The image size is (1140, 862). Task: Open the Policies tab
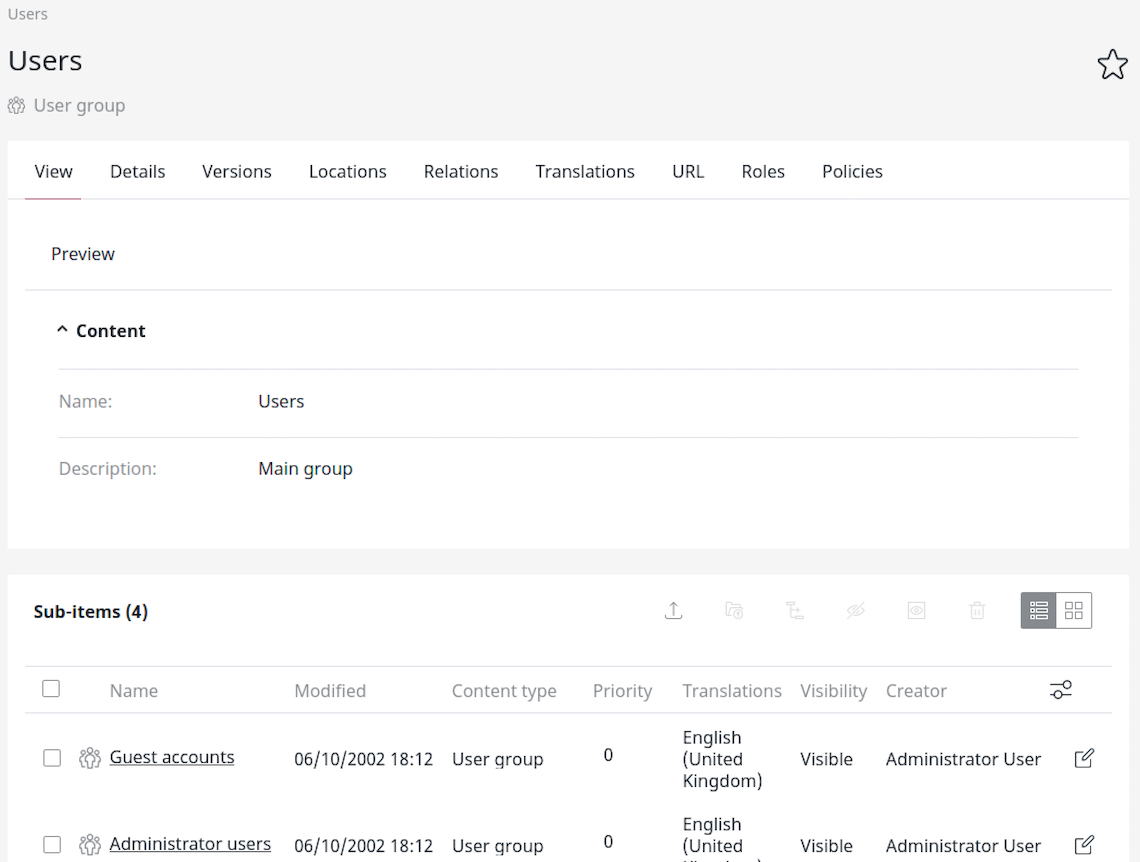pos(852,172)
